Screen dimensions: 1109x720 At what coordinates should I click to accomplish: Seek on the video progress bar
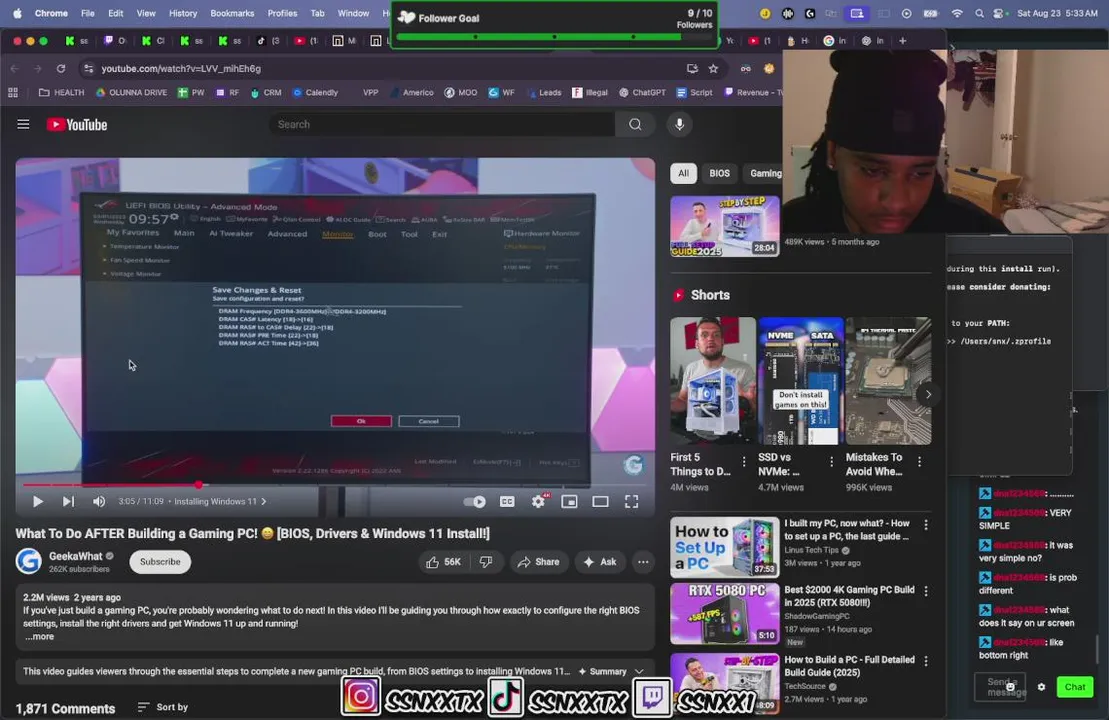pos(335,485)
